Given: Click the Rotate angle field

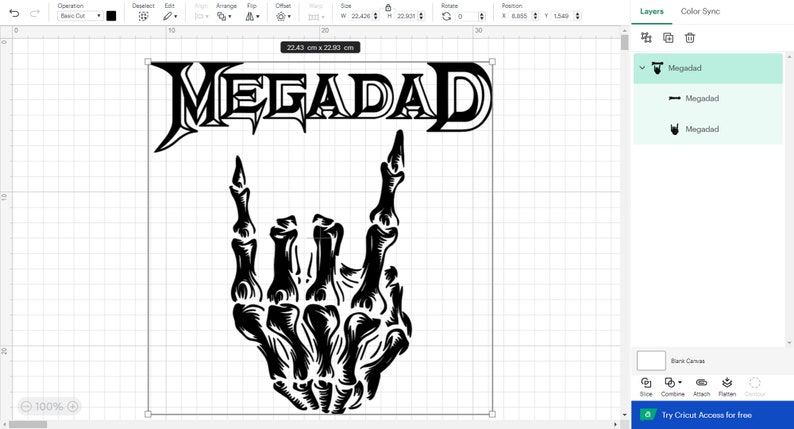Looking at the screenshot, I should click(466, 16).
